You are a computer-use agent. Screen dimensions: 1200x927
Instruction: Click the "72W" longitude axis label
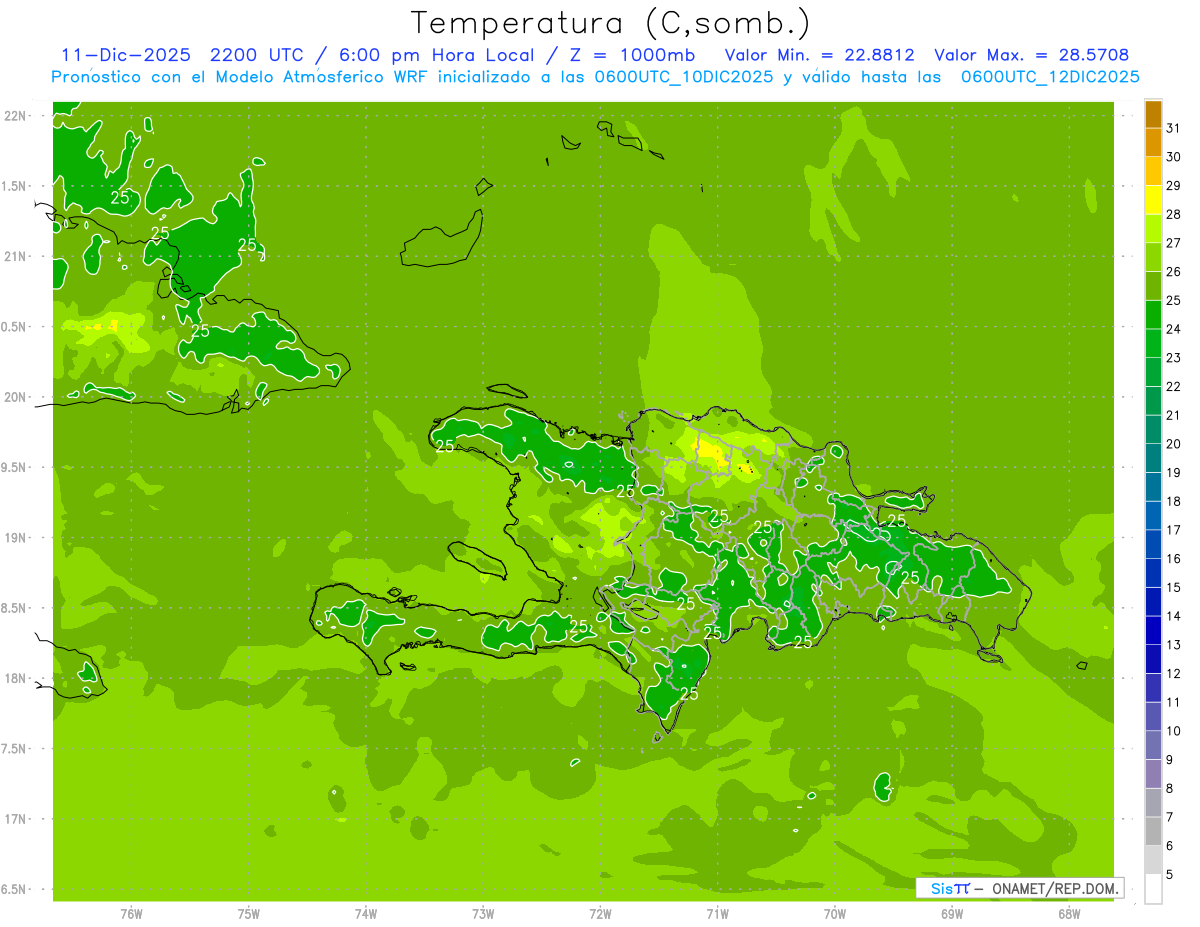click(x=600, y=914)
